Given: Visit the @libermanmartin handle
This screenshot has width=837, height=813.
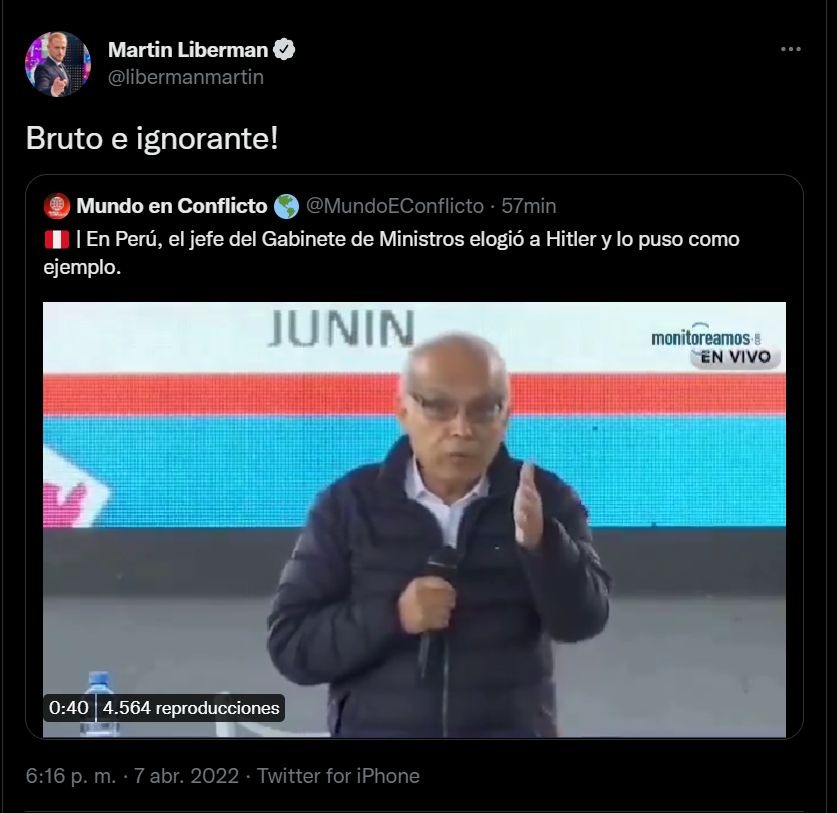Looking at the screenshot, I should click(x=186, y=77).
